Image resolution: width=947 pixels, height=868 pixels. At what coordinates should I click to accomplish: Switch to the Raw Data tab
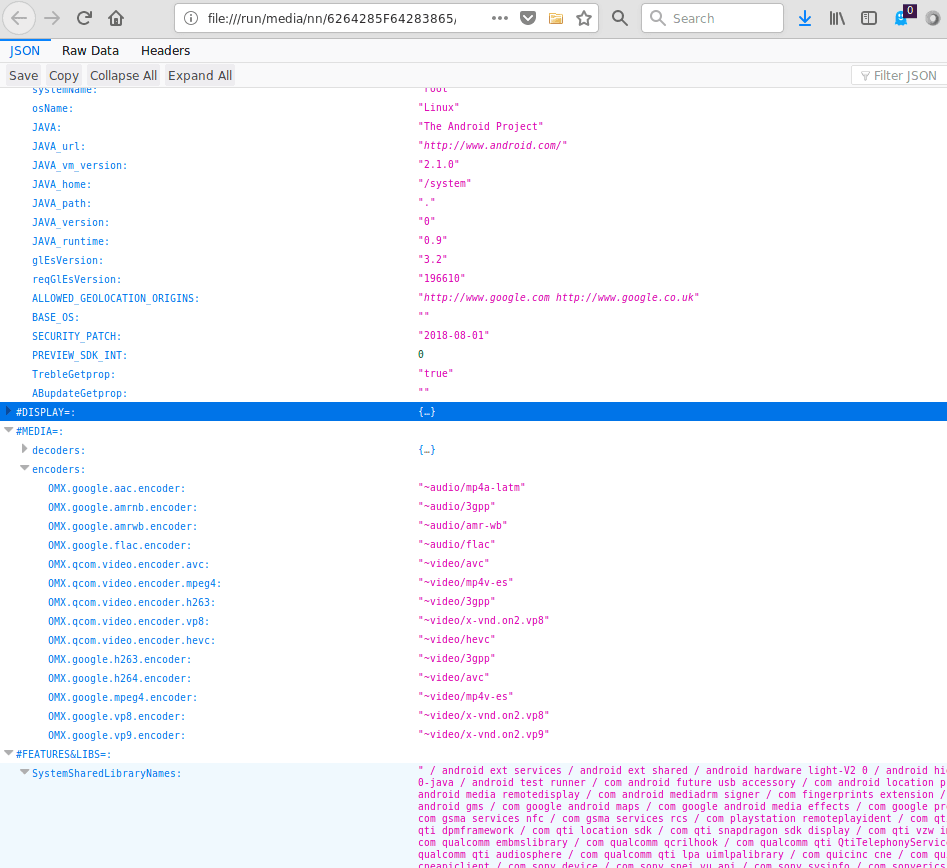(x=91, y=51)
